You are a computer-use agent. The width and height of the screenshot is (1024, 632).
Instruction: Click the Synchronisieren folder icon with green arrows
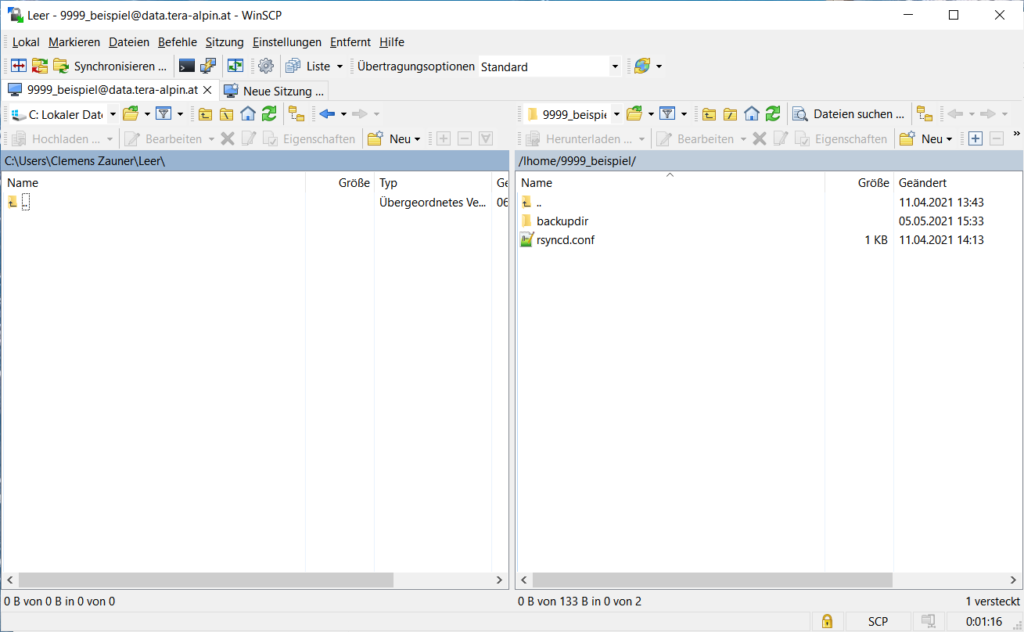(x=61, y=66)
